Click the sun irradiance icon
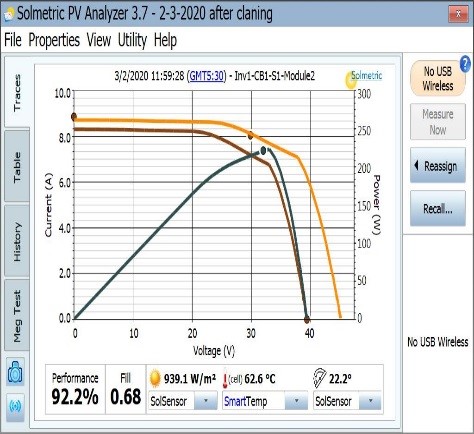Image resolution: width=474 pixels, height=434 pixels. tap(155, 379)
